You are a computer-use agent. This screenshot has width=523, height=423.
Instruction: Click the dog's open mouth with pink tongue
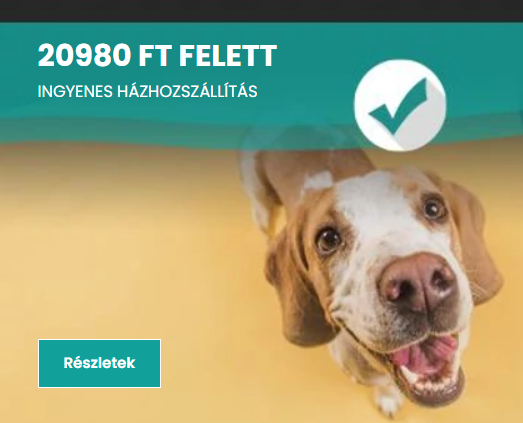click(x=427, y=364)
